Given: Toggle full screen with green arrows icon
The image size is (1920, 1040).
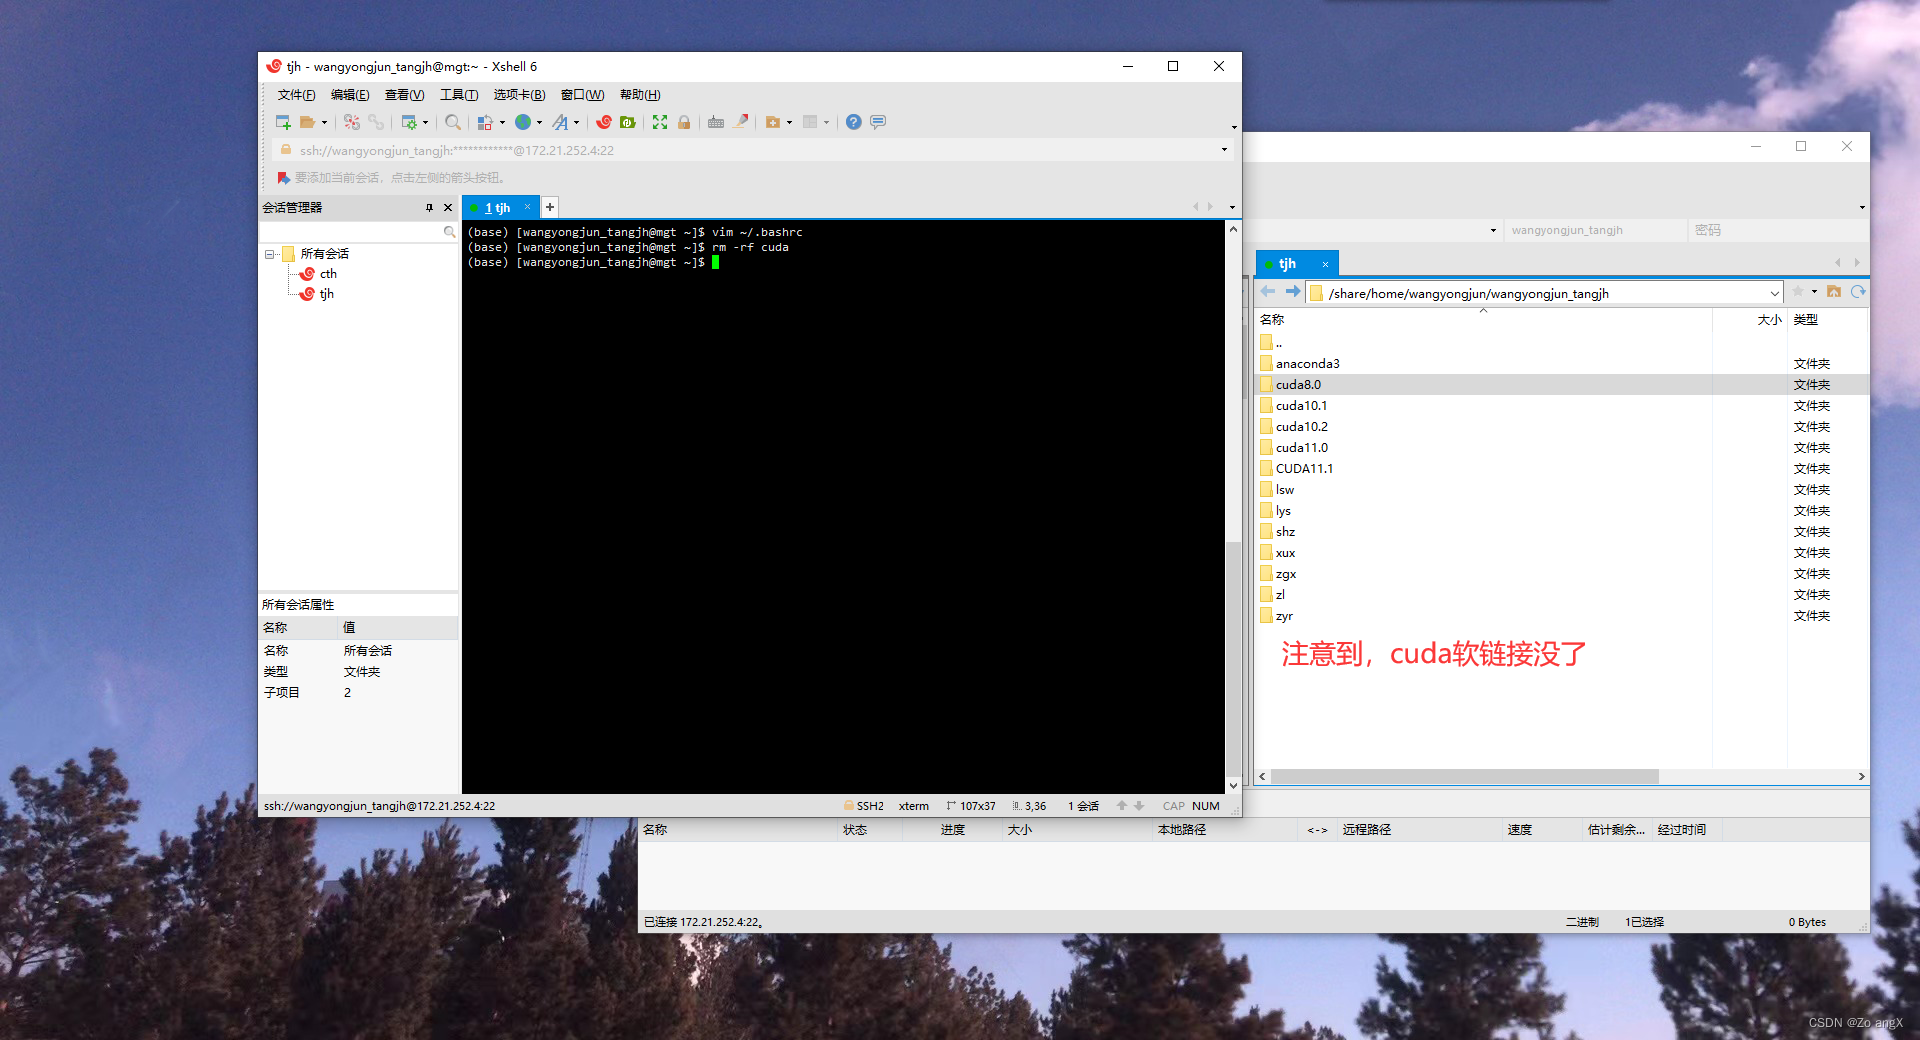Looking at the screenshot, I should (x=660, y=122).
